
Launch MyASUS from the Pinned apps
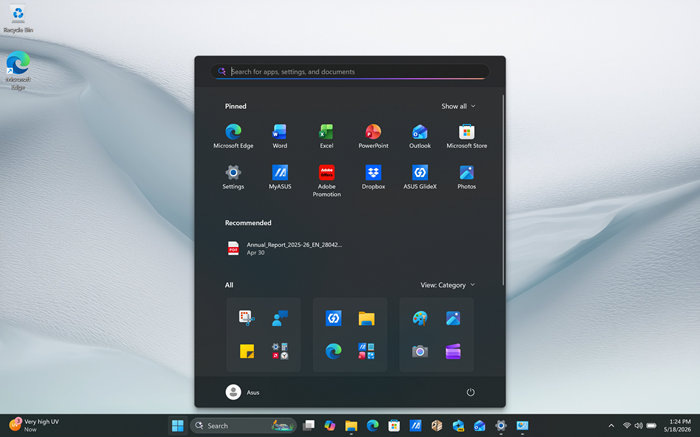(280, 177)
